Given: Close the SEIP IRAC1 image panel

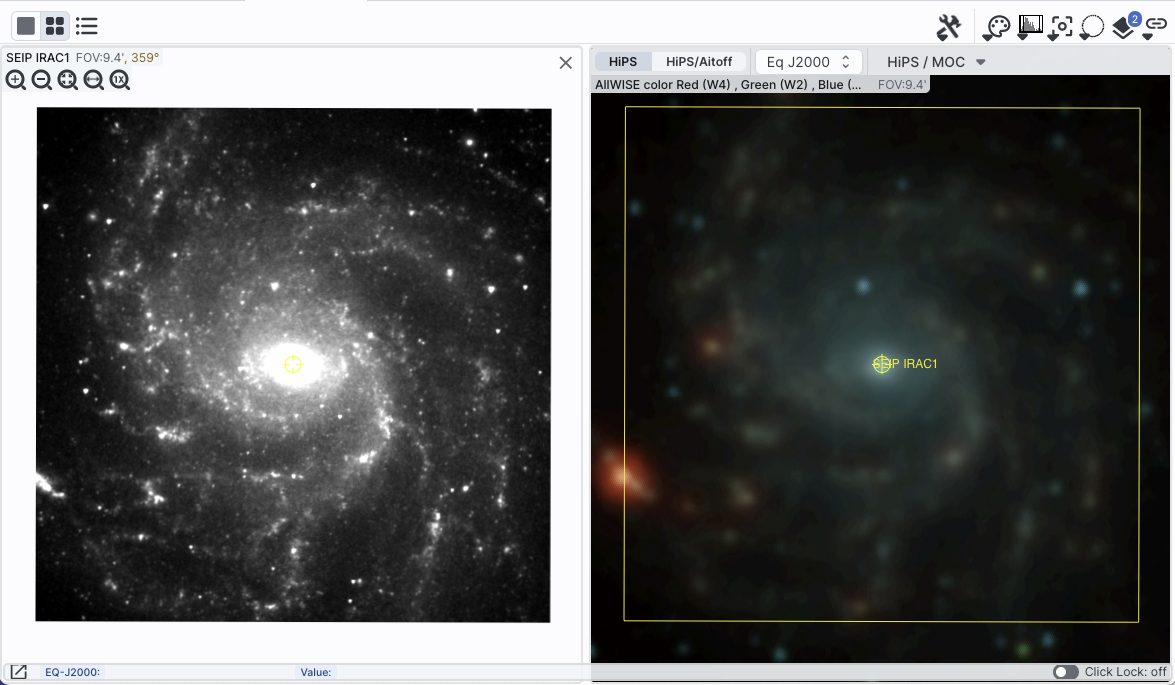Looking at the screenshot, I should tap(566, 63).
